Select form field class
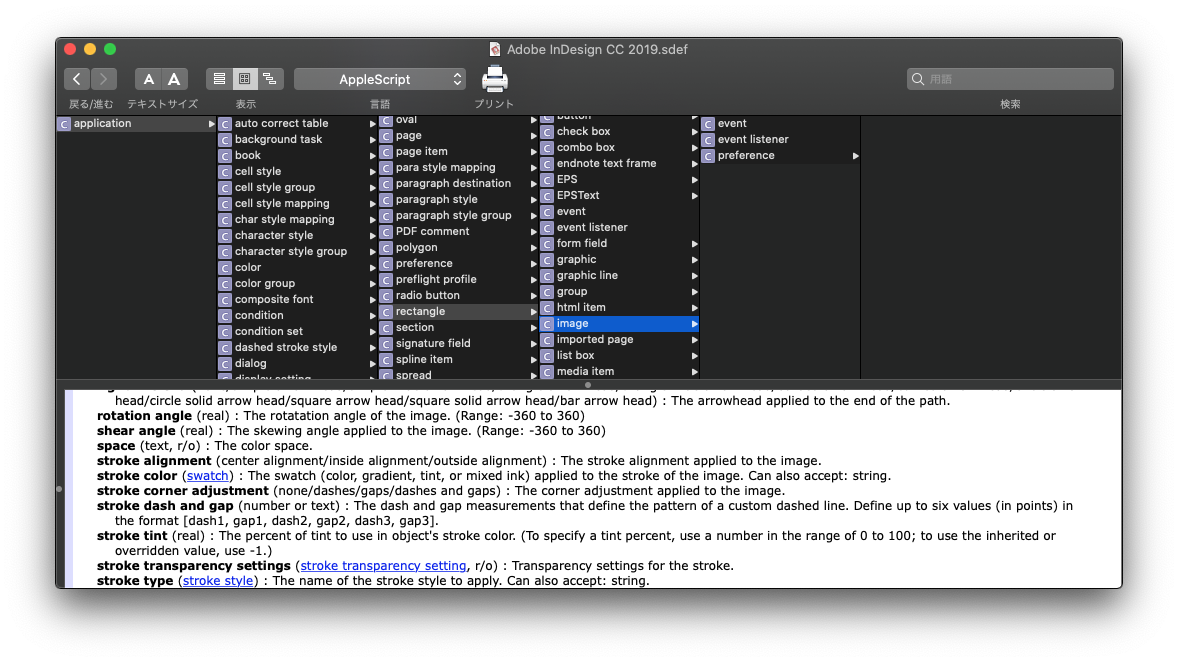 581,243
